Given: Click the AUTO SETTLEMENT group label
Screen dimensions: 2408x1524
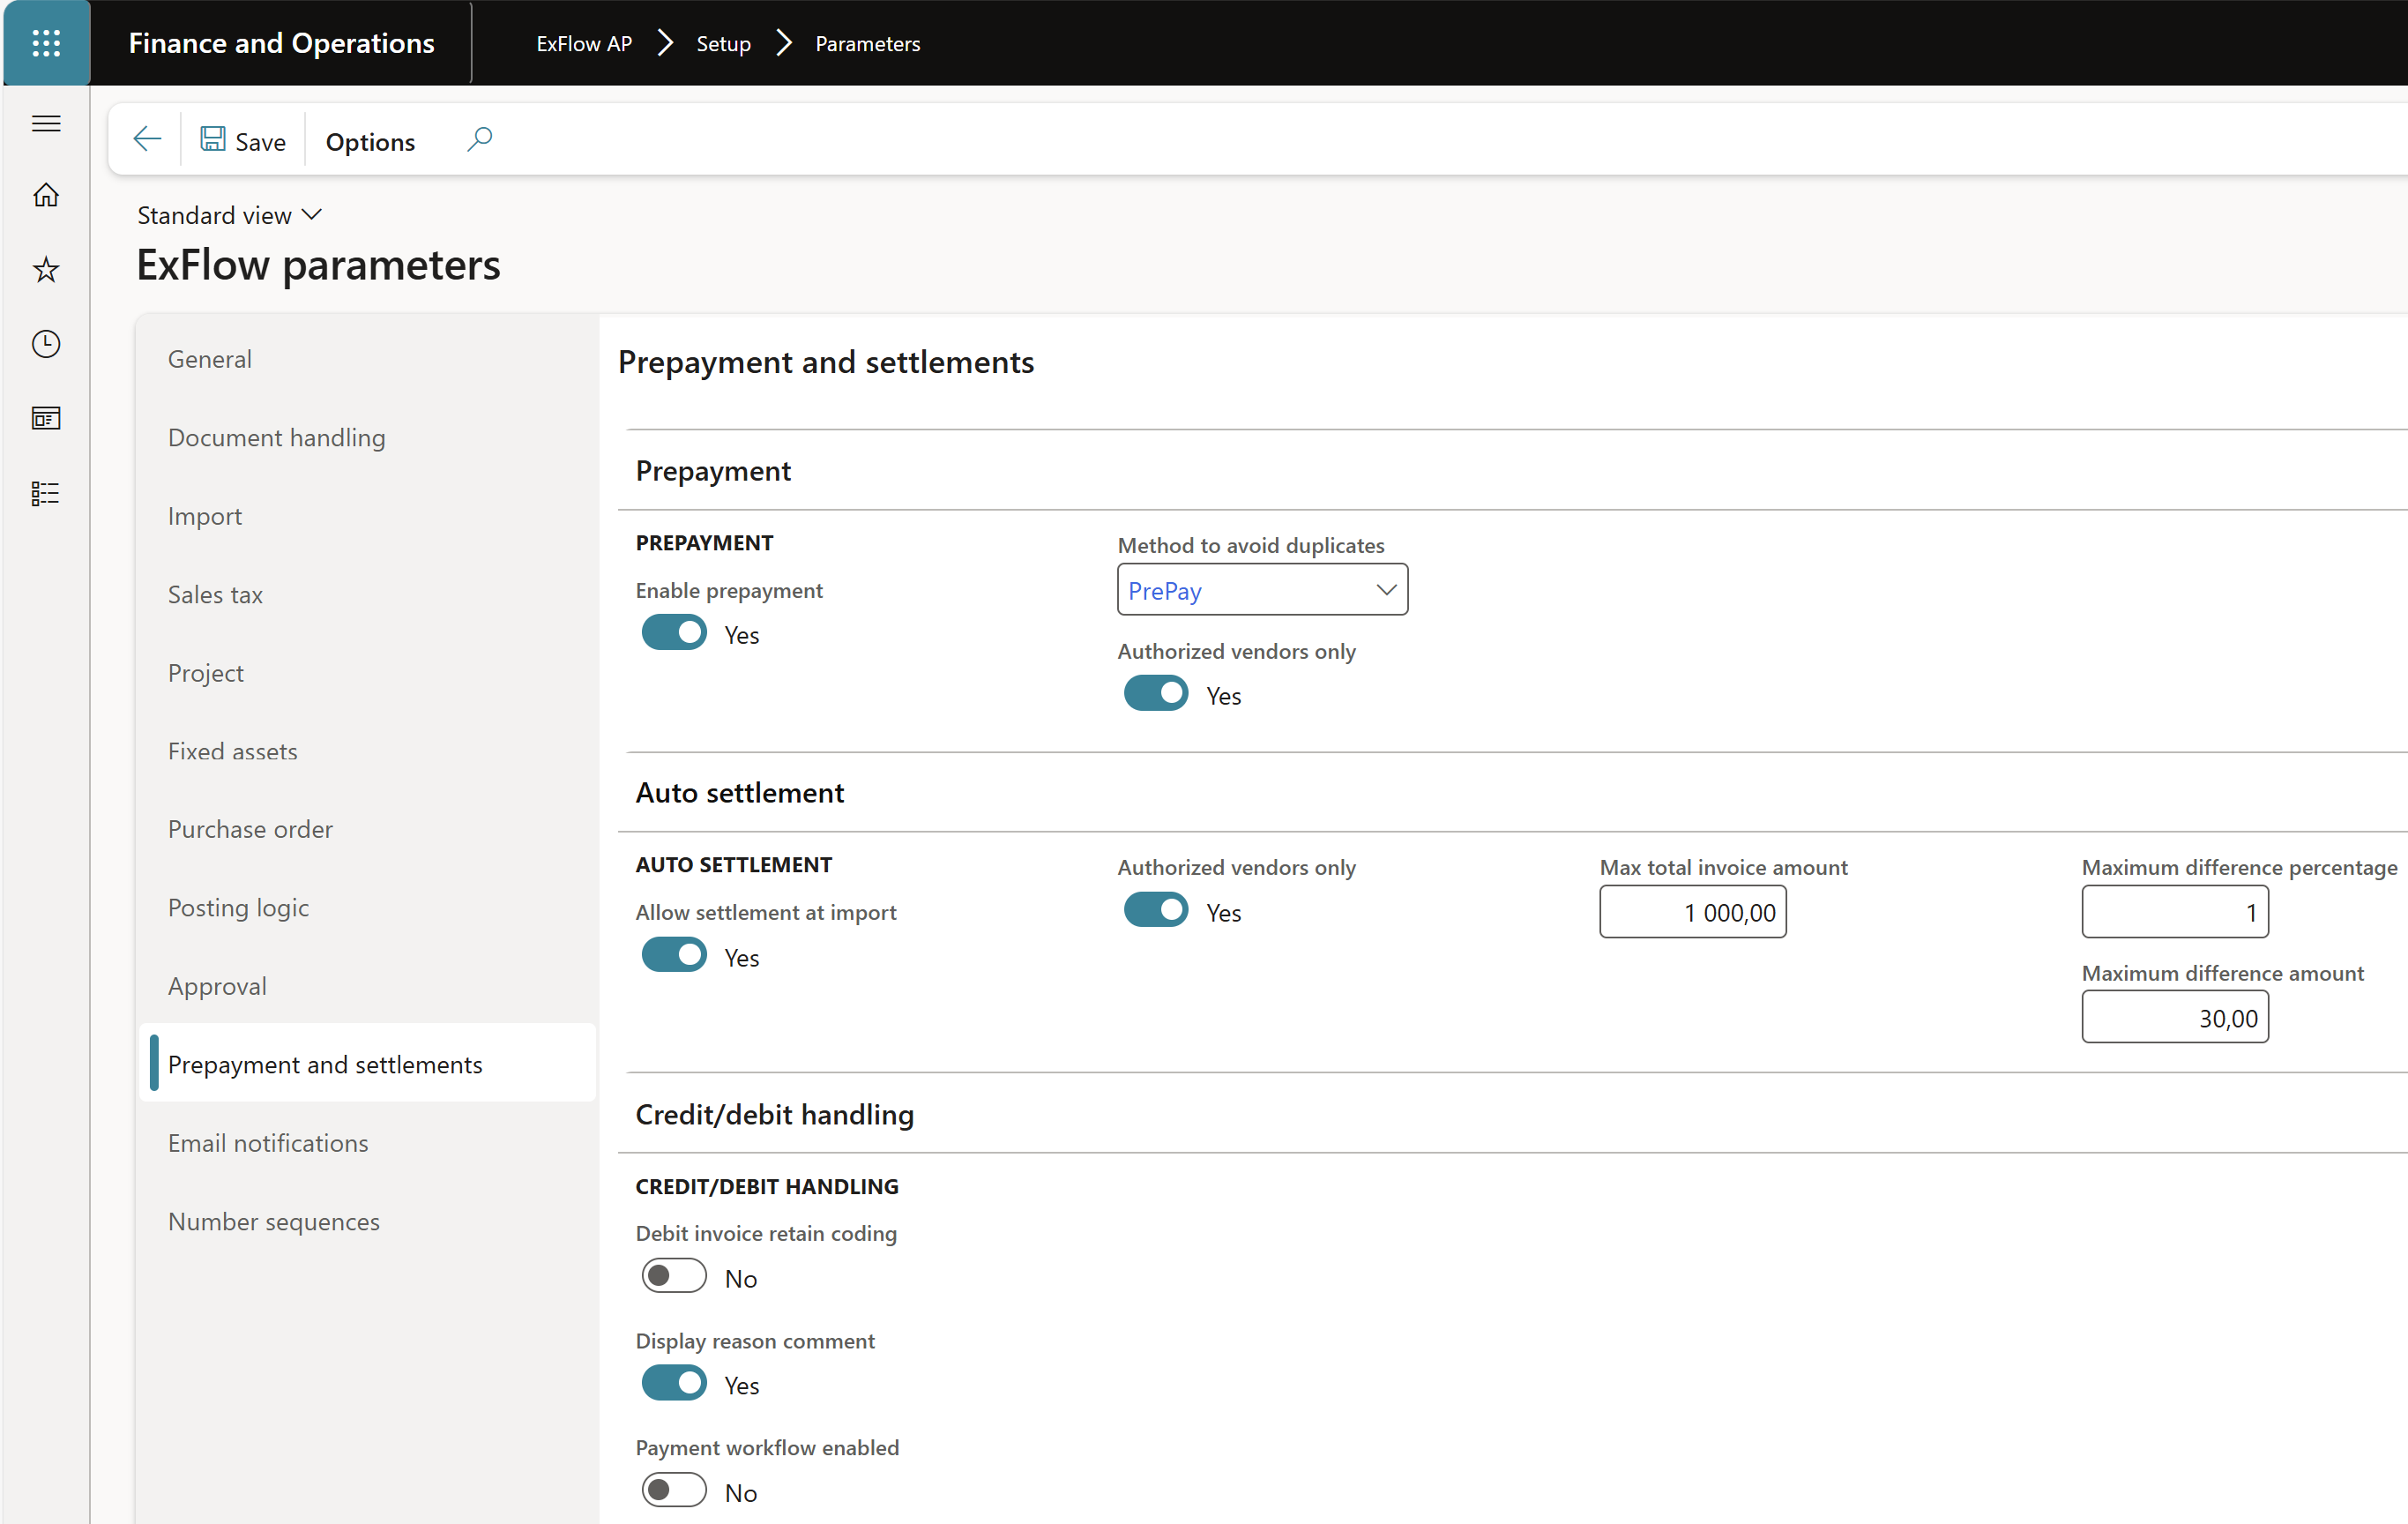Looking at the screenshot, I should pyautogui.click(x=734, y=864).
